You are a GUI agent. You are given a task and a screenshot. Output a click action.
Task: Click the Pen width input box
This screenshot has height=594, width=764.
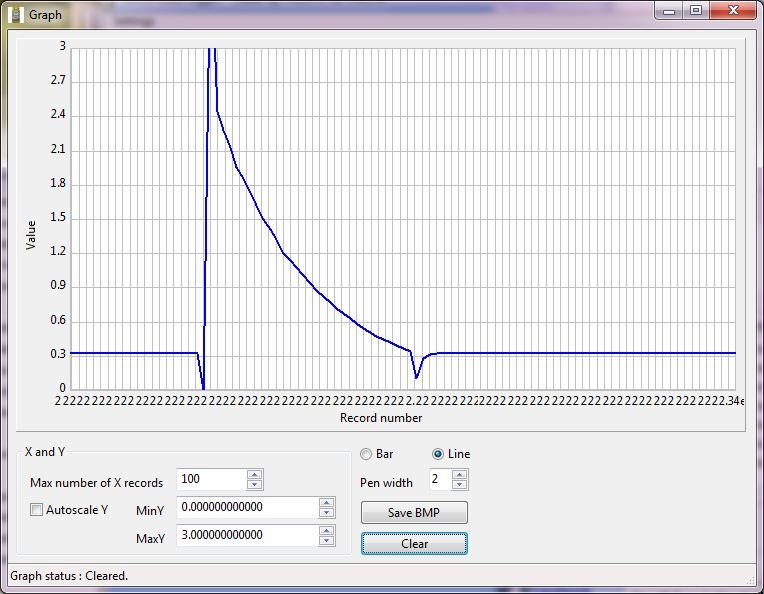click(x=439, y=480)
